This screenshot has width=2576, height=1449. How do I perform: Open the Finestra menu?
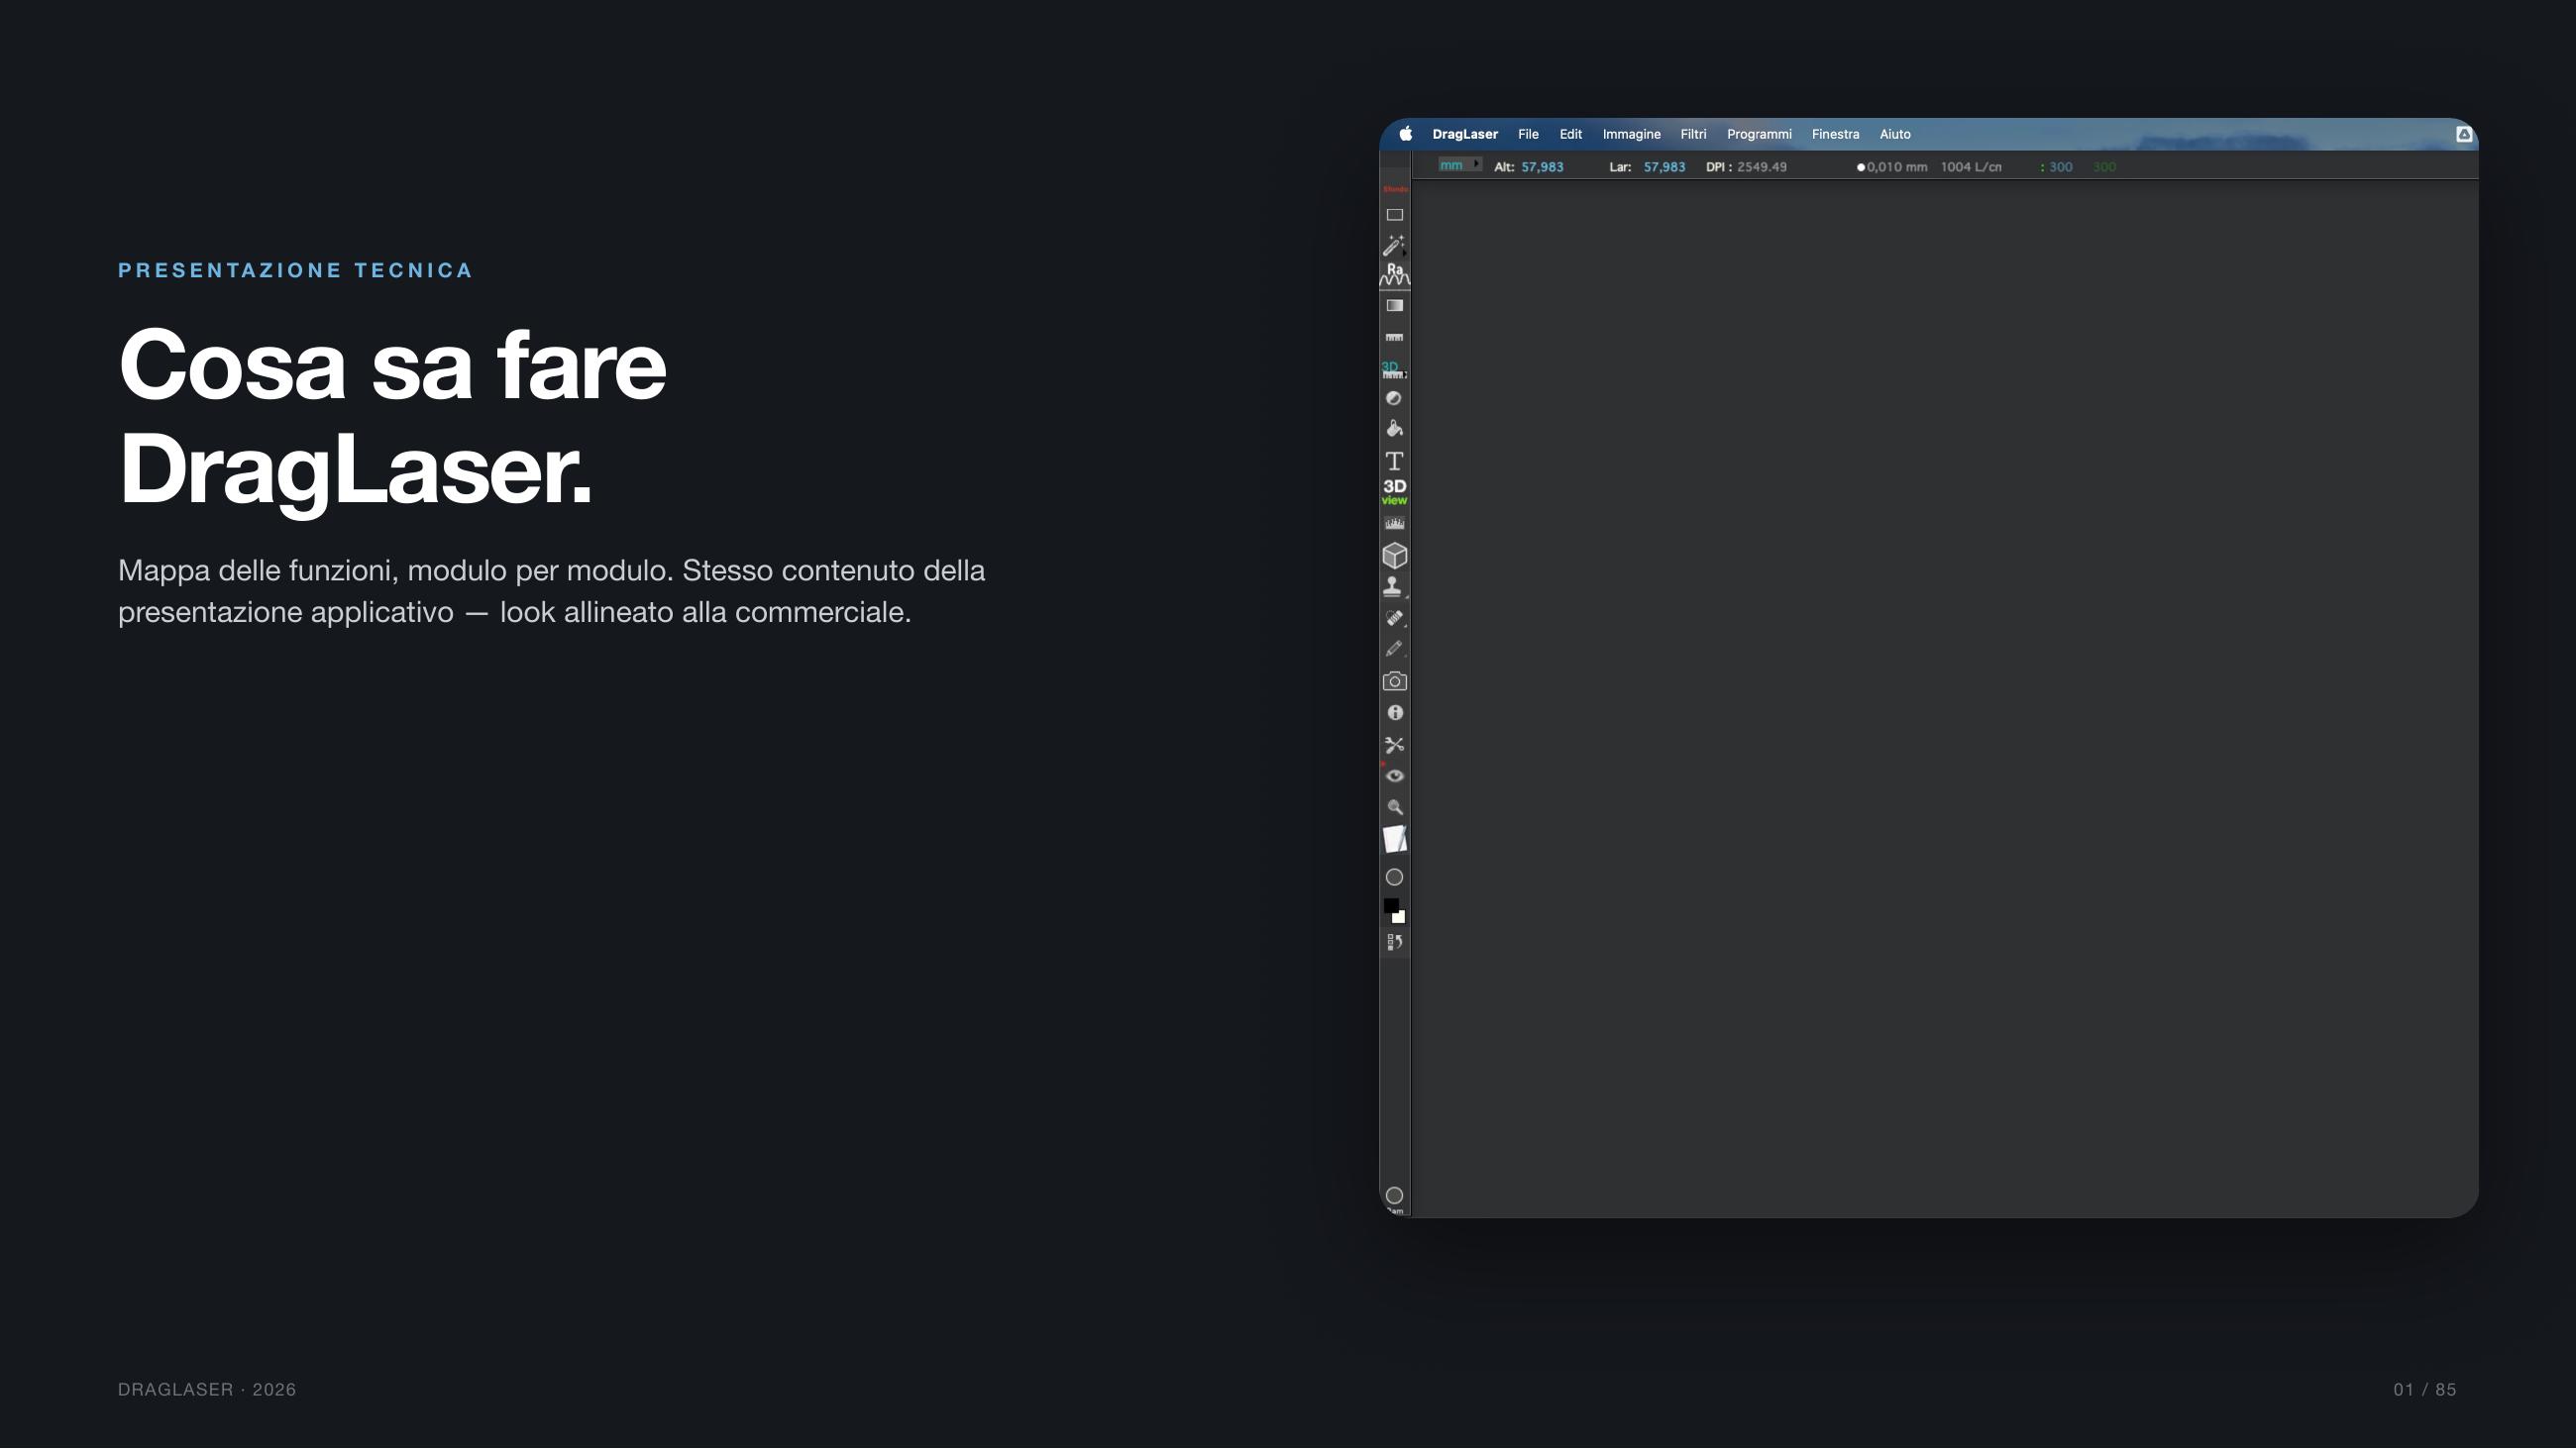1835,134
